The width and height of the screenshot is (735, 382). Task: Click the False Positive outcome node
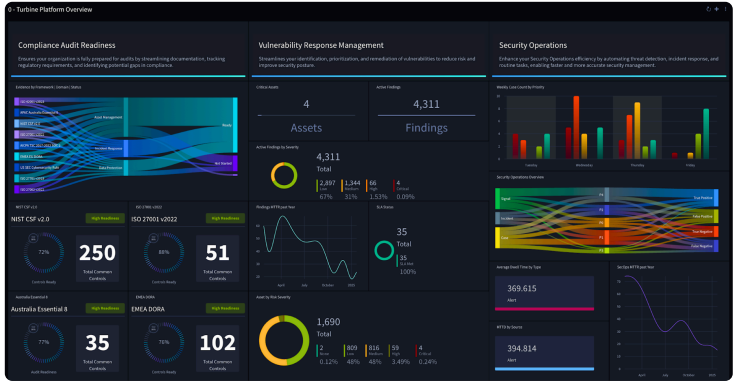[716, 216]
